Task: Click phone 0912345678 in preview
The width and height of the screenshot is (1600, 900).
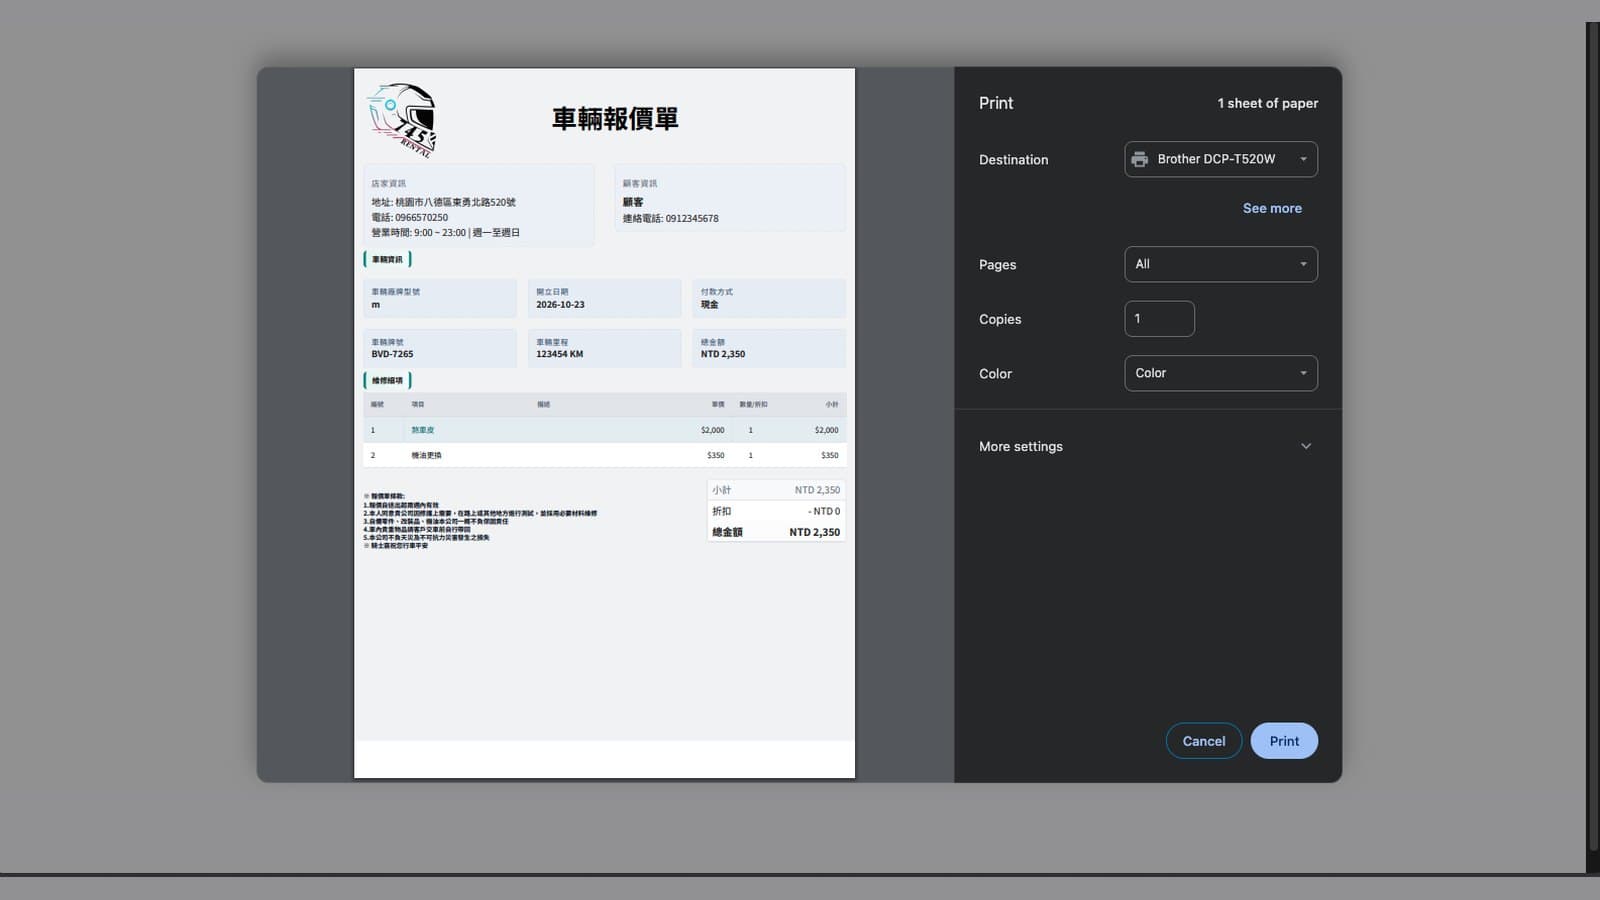Action: click(x=692, y=218)
